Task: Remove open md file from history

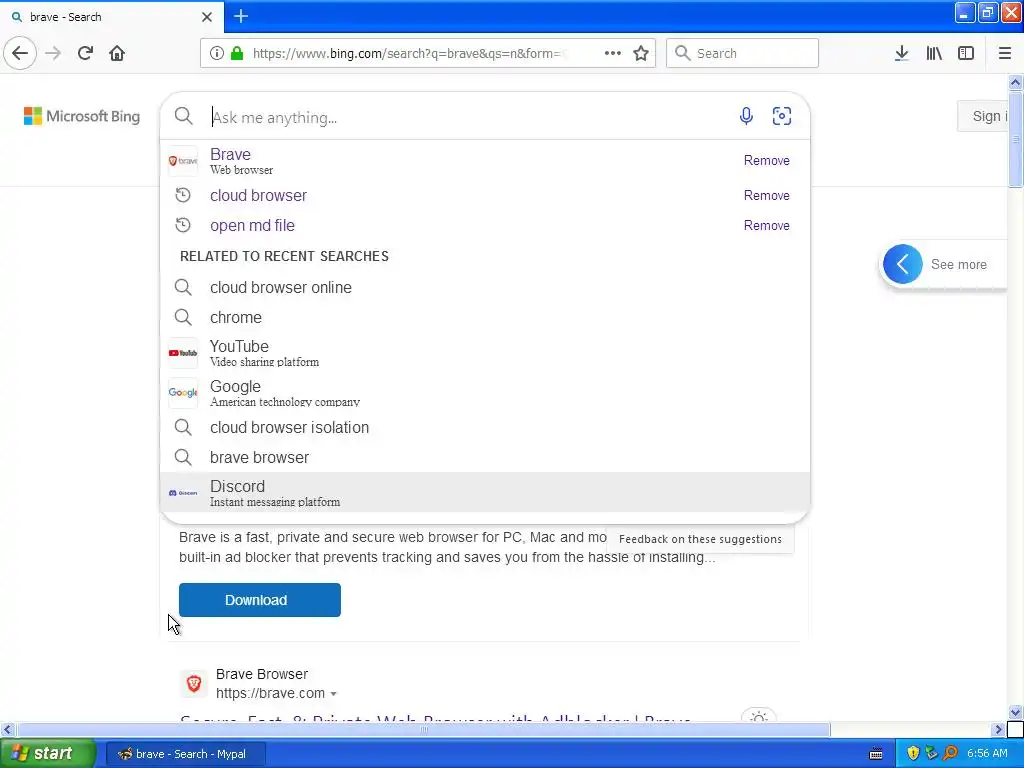Action: [767, 225]
